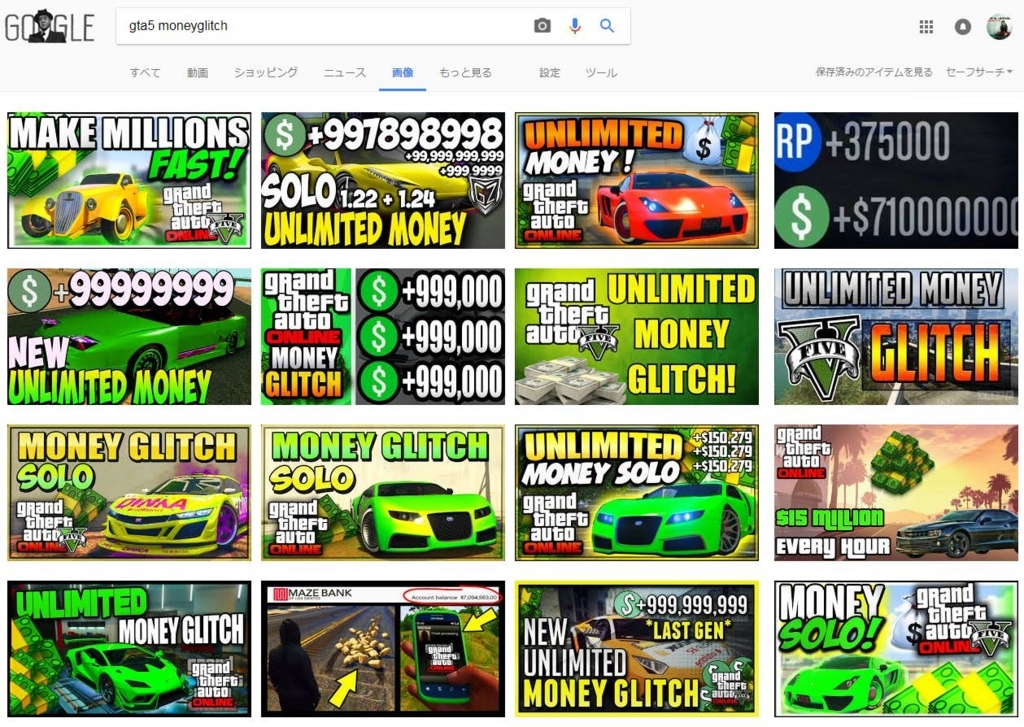The image size is (1024, 727).
Task: Open the RP +375000 thumbnail
Action: [x=896, y=180]
